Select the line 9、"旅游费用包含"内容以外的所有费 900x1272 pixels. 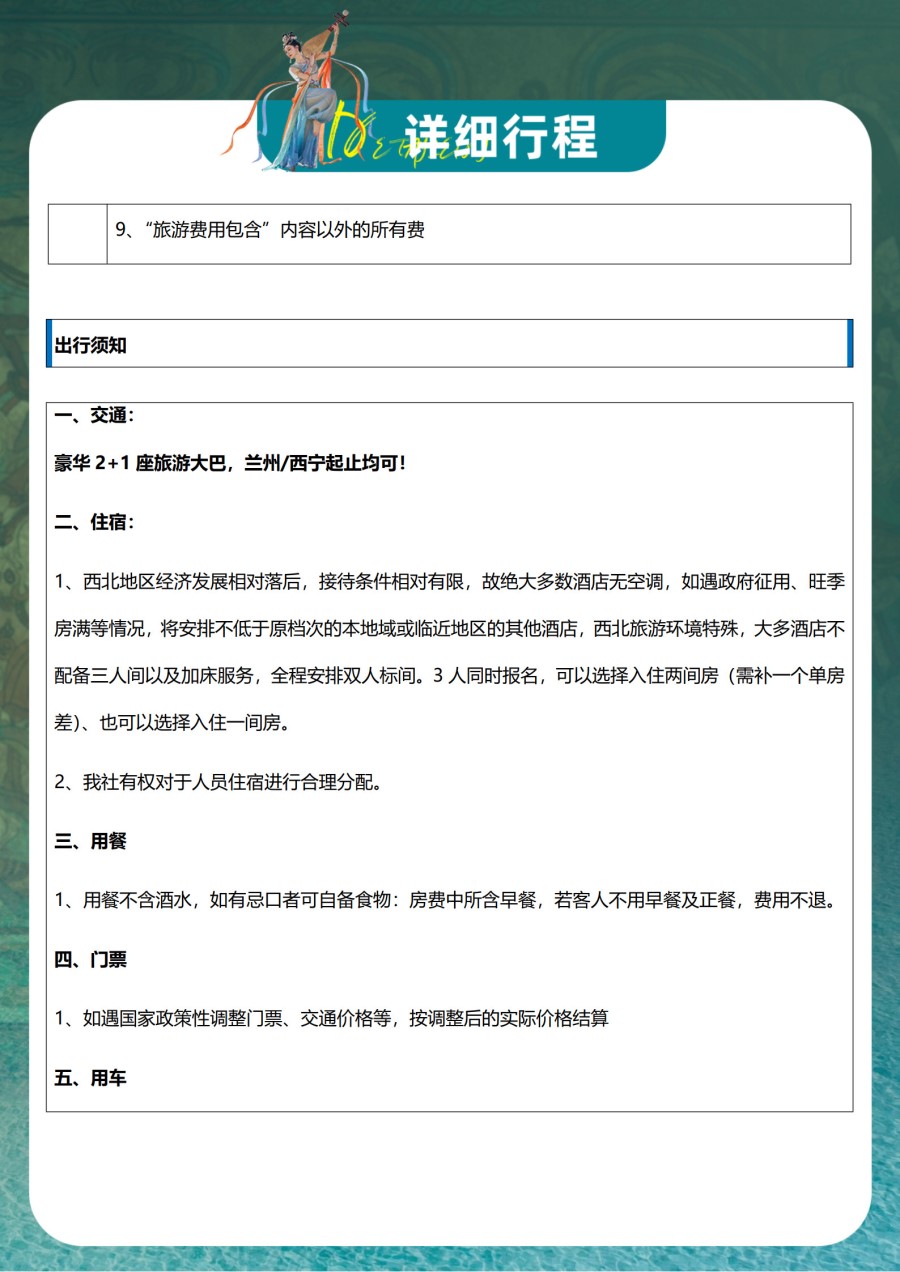[270, 230]
